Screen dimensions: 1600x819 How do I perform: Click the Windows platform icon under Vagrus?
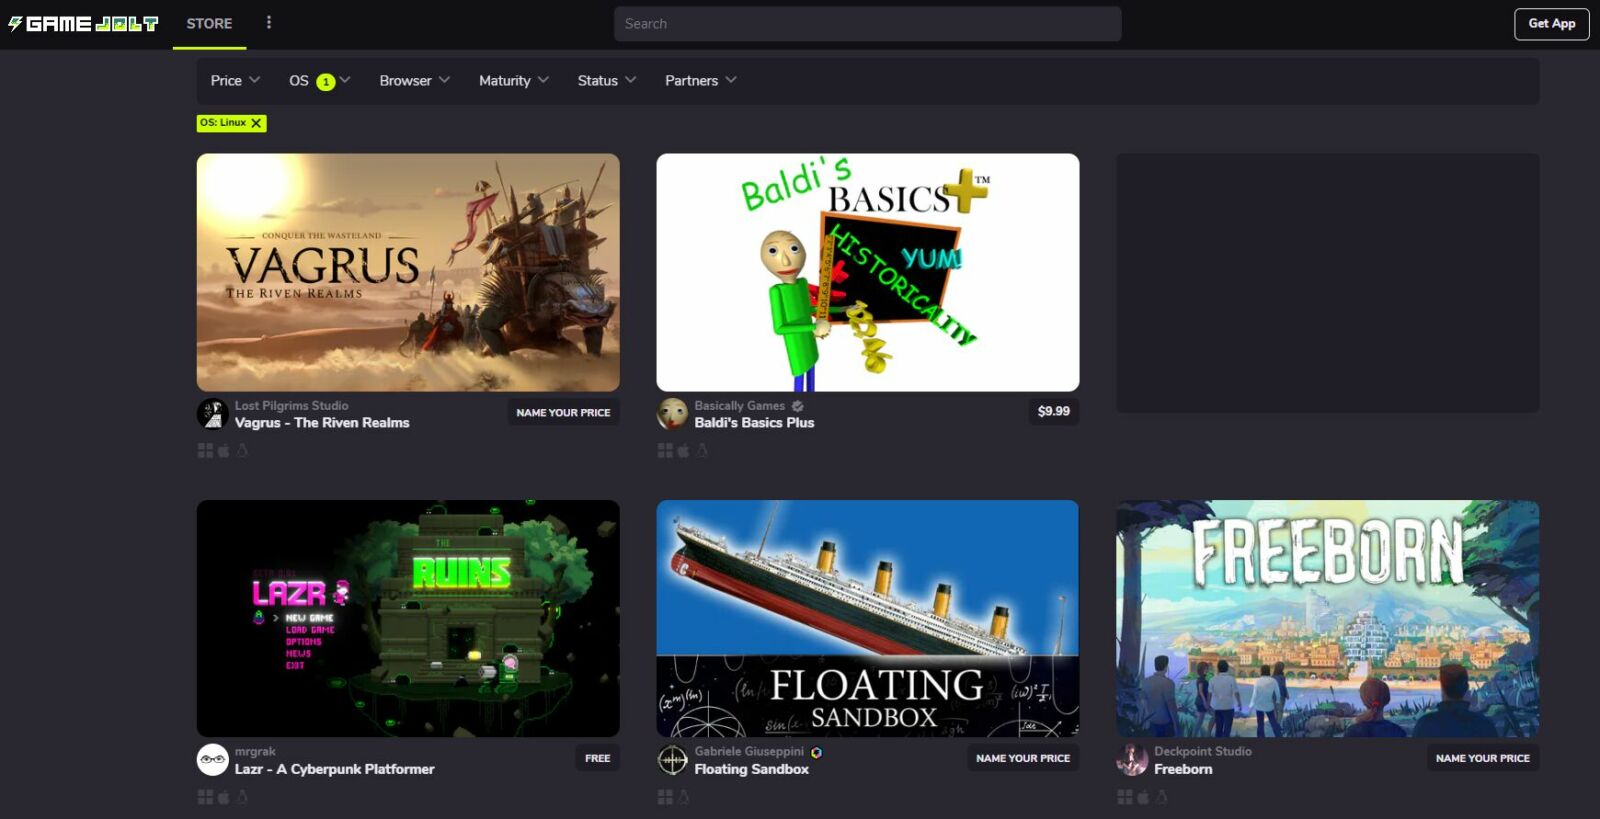[205, 451]
